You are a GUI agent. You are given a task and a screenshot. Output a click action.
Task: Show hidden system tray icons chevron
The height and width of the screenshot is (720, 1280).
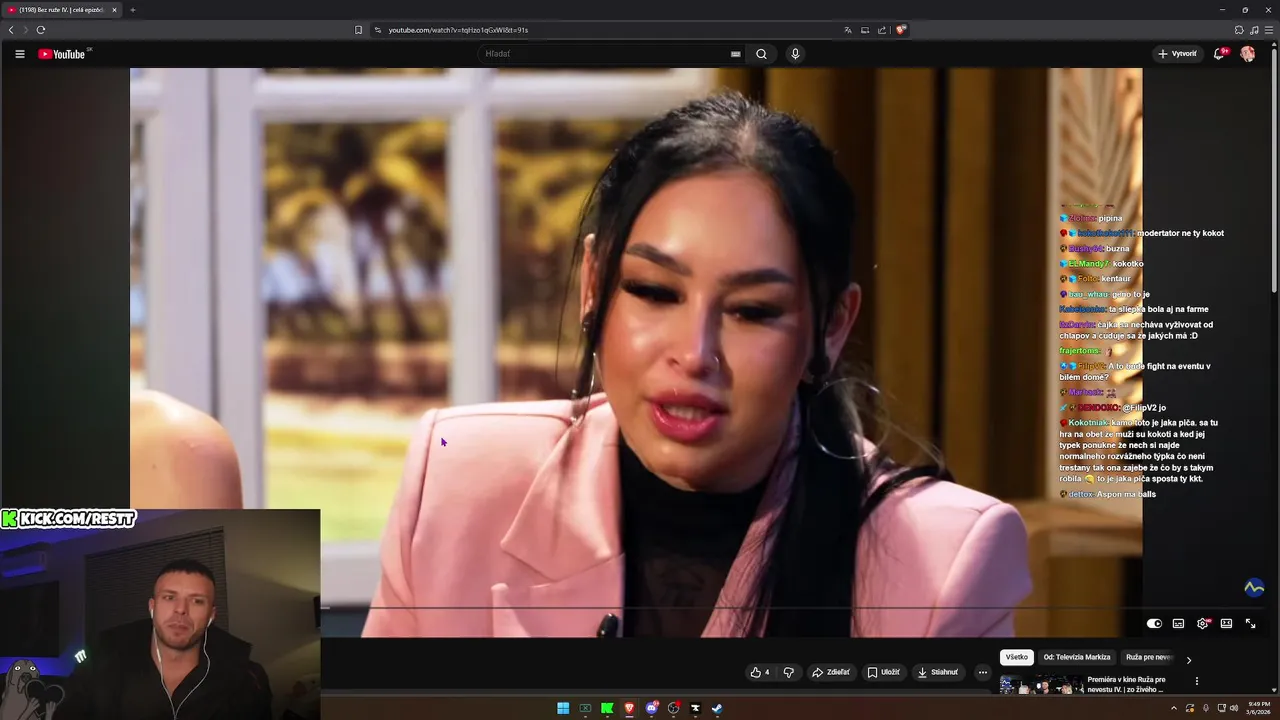point(1174,708)
